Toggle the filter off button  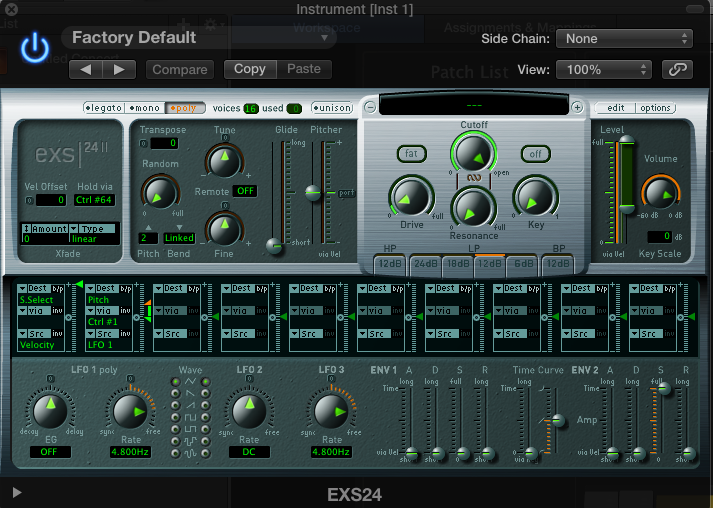[x=536, y=154]
